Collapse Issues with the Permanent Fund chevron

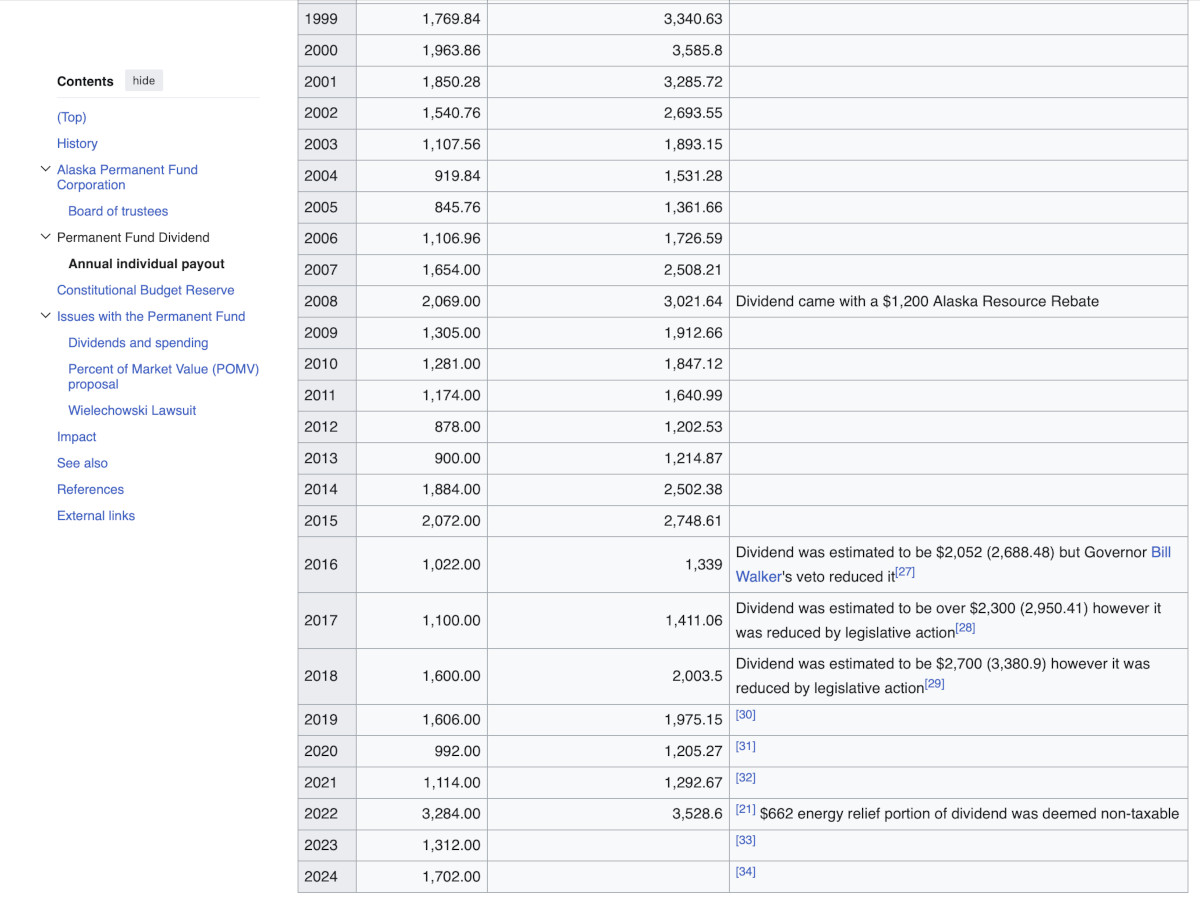coord(45,316)
